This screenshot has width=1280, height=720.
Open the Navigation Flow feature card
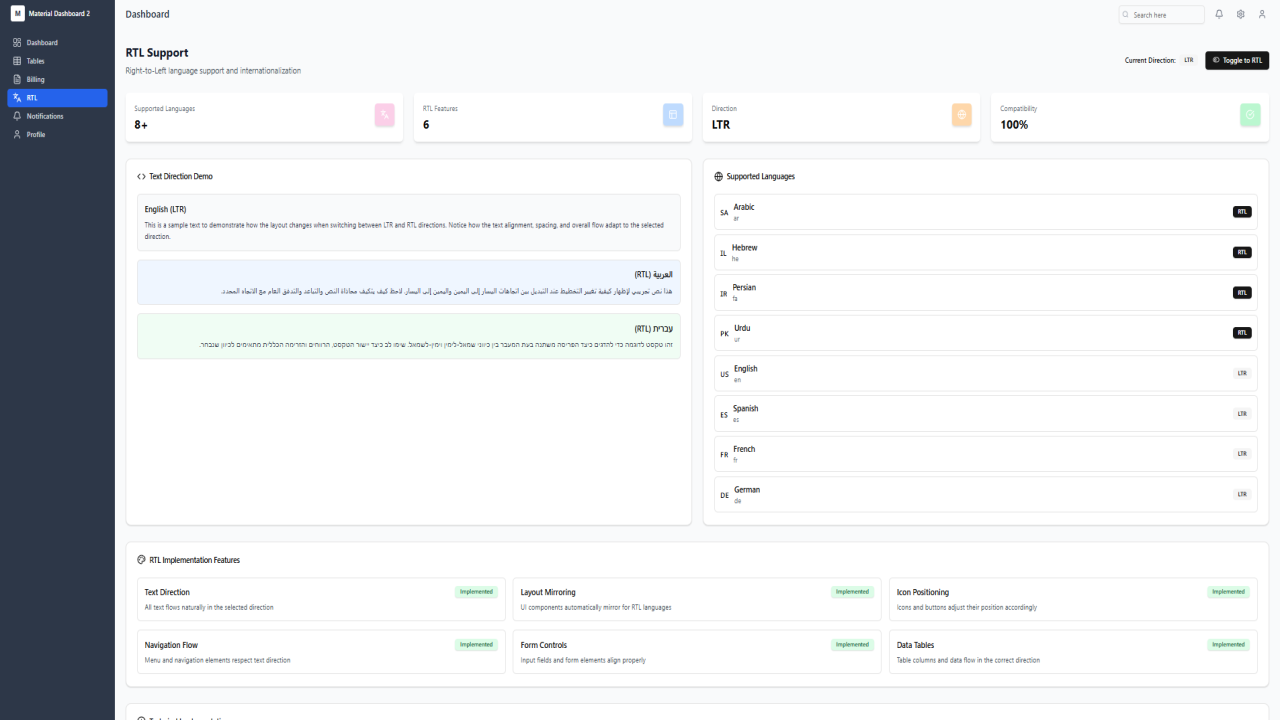click(x=321, y=652)
